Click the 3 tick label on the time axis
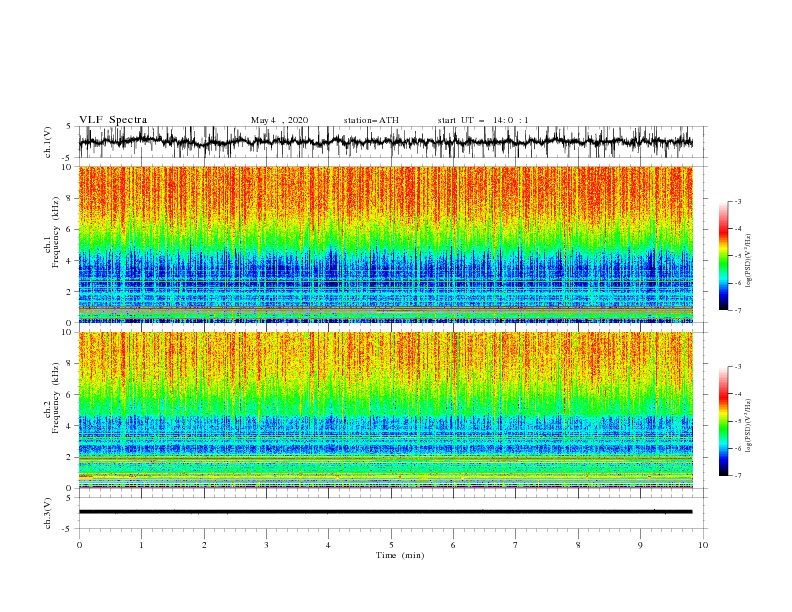The height and width of the screenshot is (612, 792). 266,545
